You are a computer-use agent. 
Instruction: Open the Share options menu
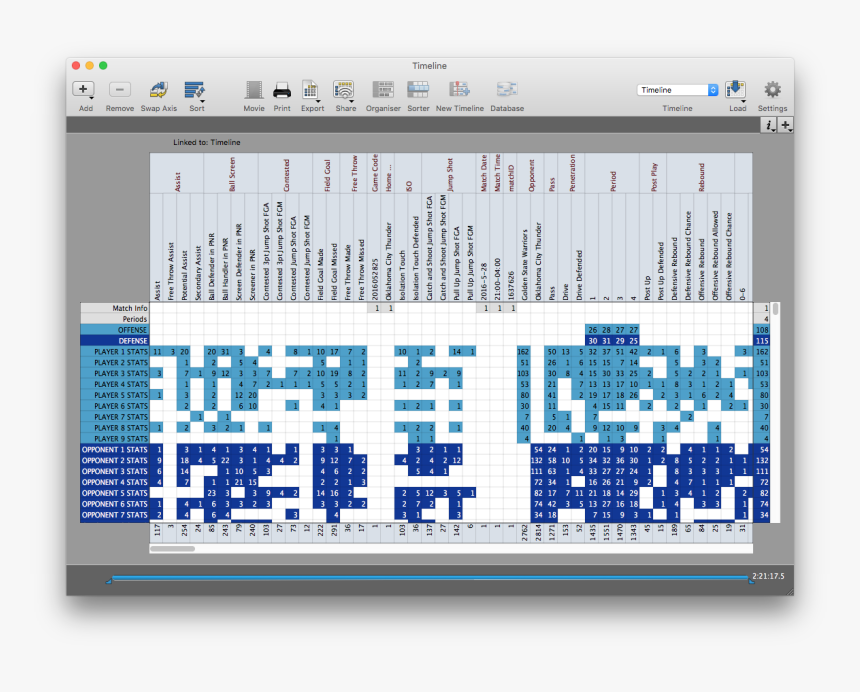tap(345, 91)
